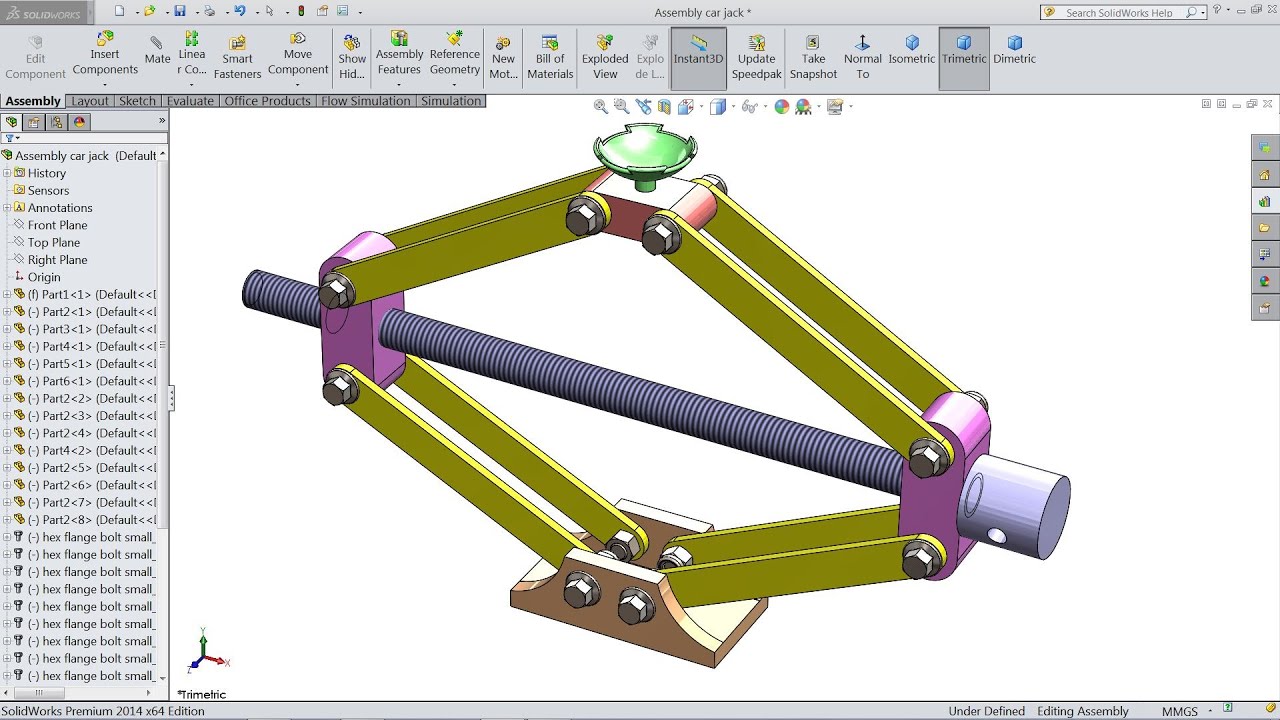Viewport: 1280px width, 720px height.
Task: Click the Select cursor tool icon
Action: coord(270,11)
